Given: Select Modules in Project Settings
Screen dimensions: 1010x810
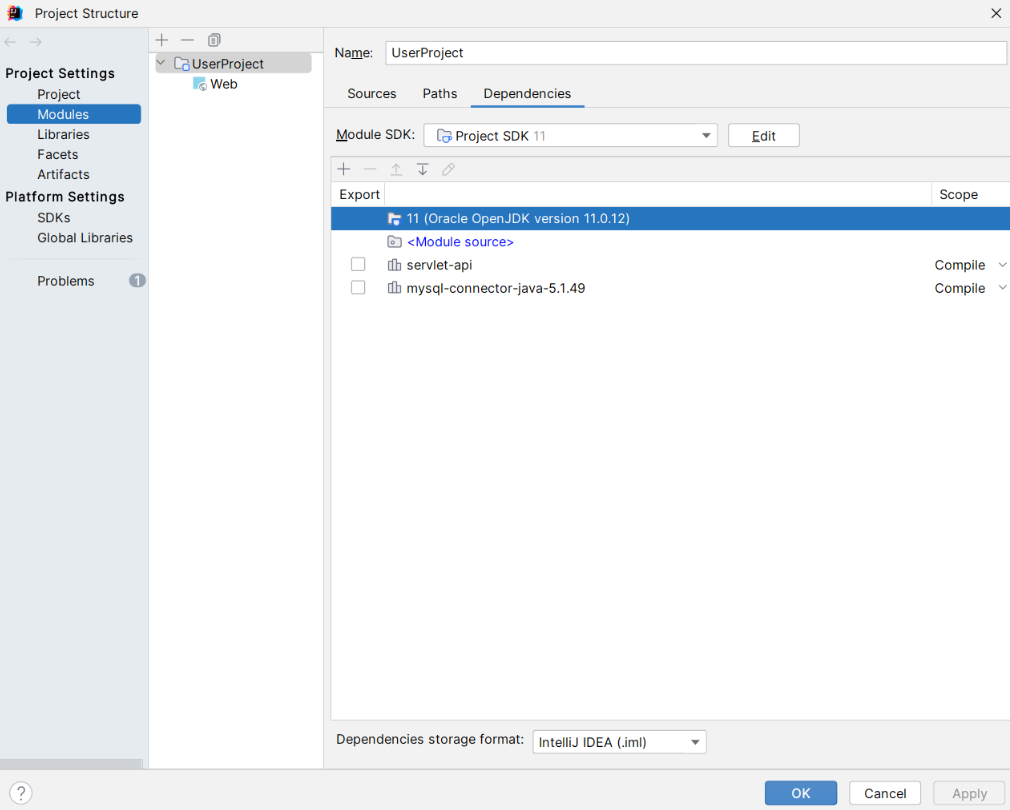Looking at the screenshot, I should (x=73, y=114).
